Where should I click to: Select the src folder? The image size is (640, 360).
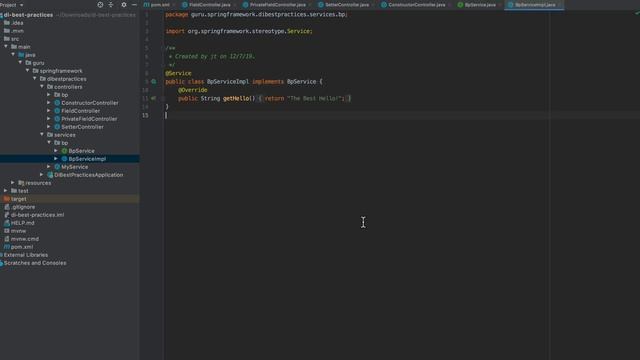pyautogui.click(x=15, y=39)
